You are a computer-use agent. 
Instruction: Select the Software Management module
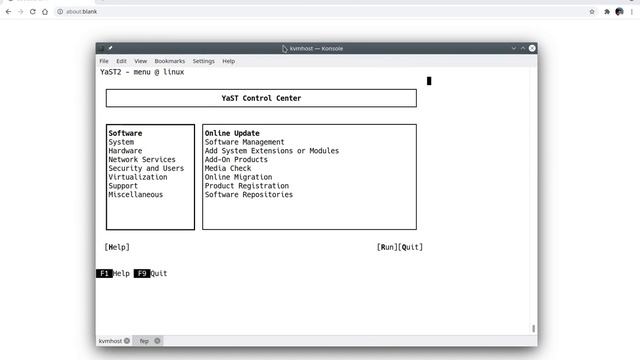(x=244, y=142)
